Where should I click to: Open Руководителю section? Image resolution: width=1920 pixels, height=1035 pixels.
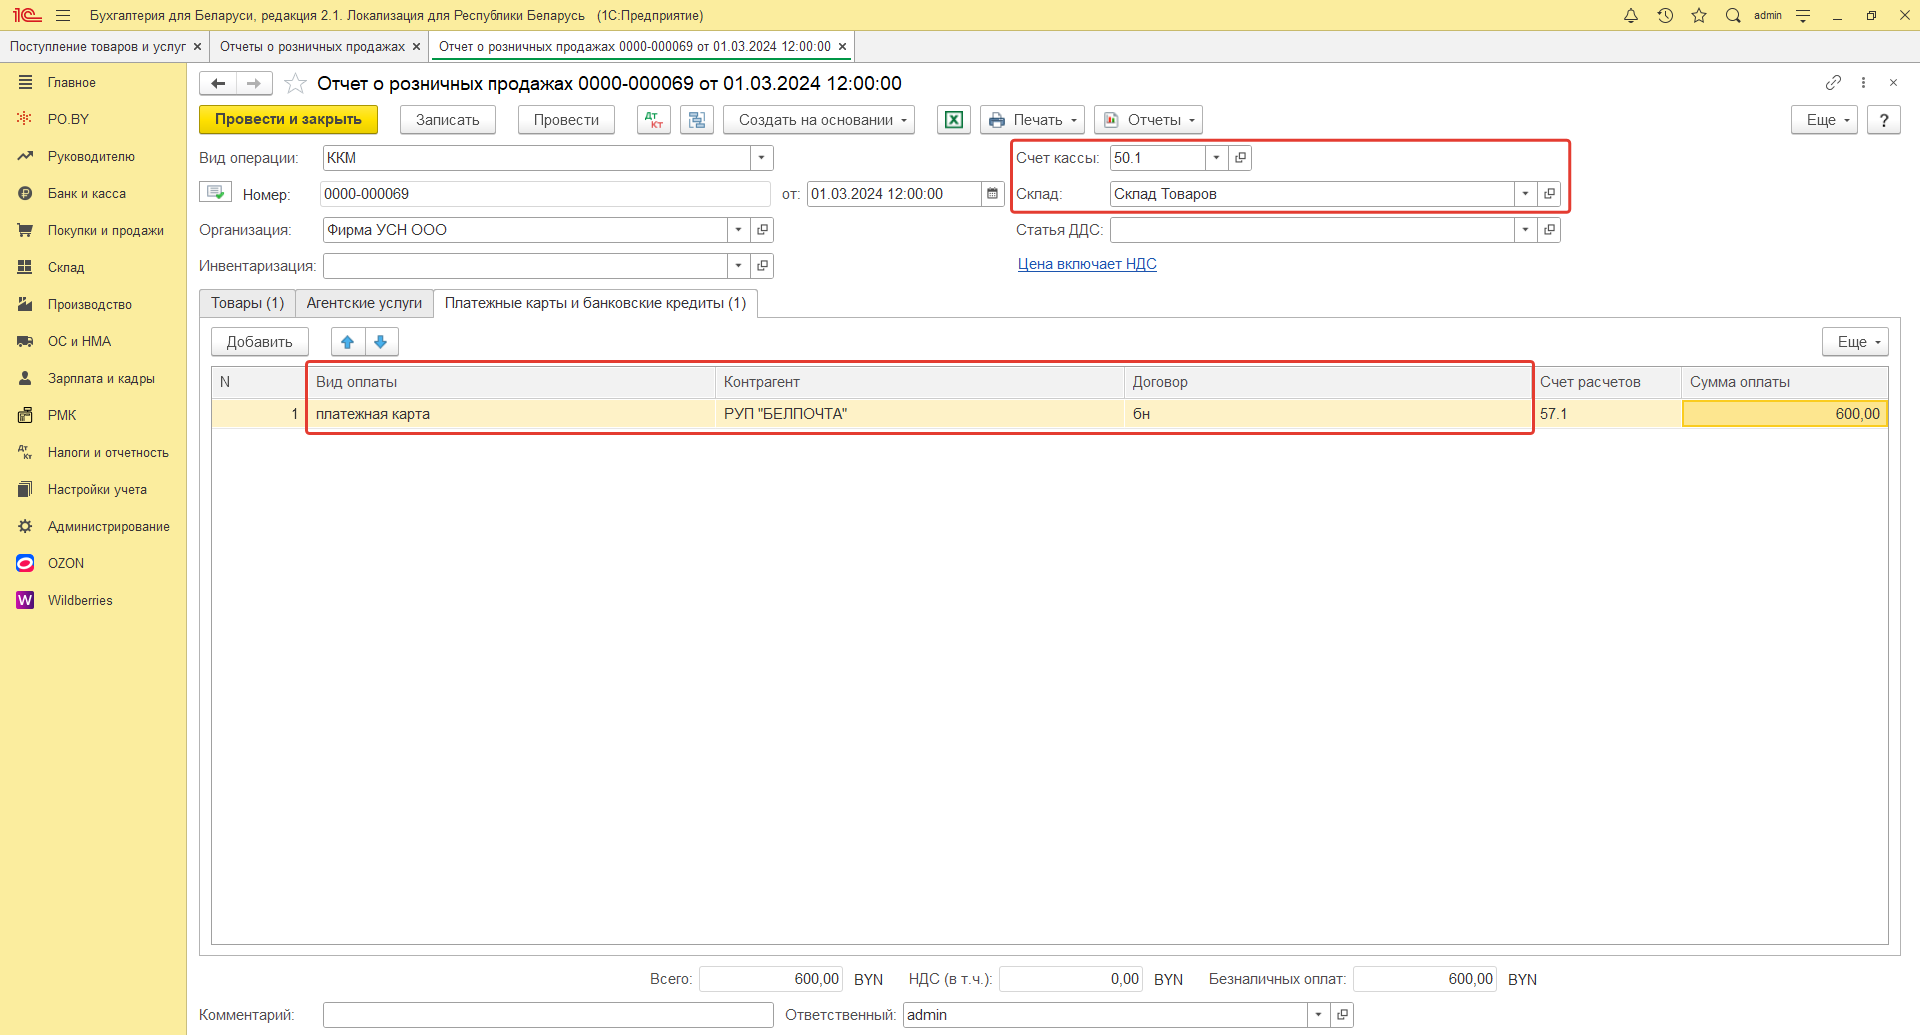[x=91, y=156]
